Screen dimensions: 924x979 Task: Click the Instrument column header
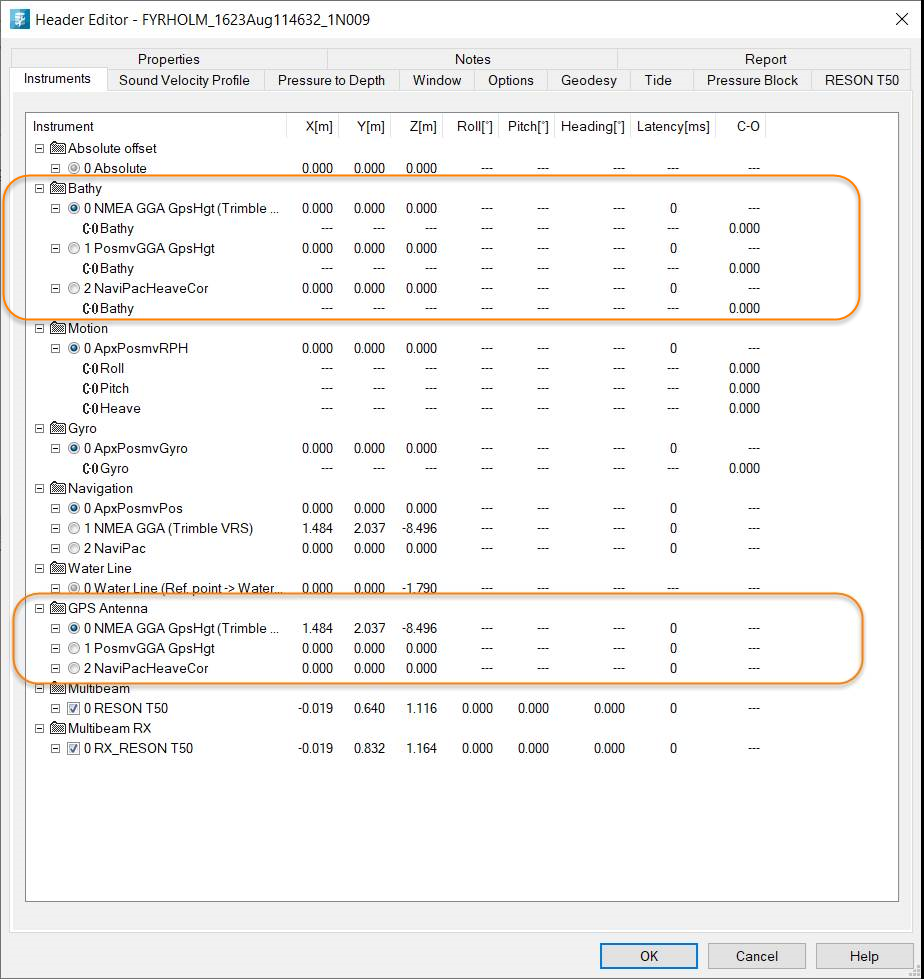point(156,126)
